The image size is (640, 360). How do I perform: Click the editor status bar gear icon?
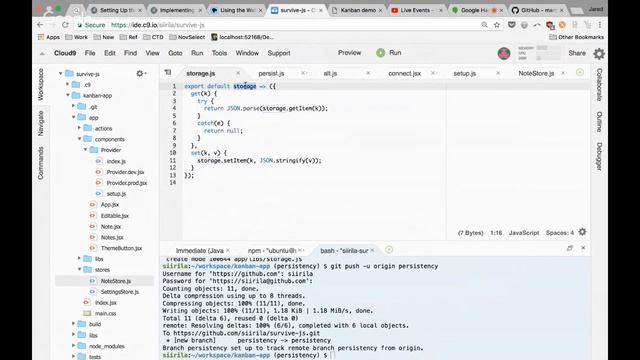[582, 232]
